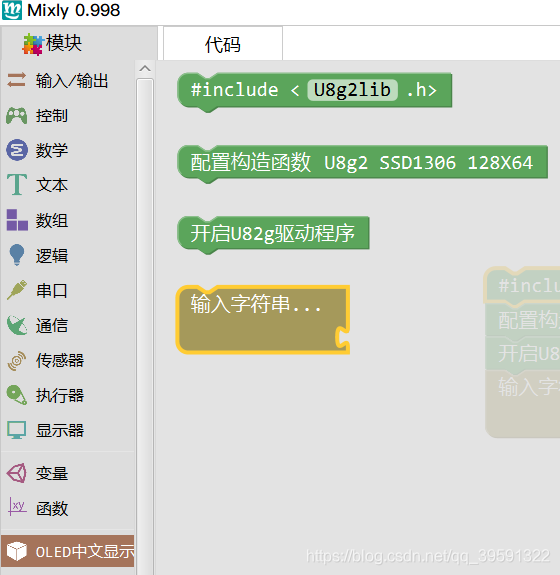The width and height of the screenshot is (560, 575).
Task: Select the 显示器 category label
Action: (60, 430)
